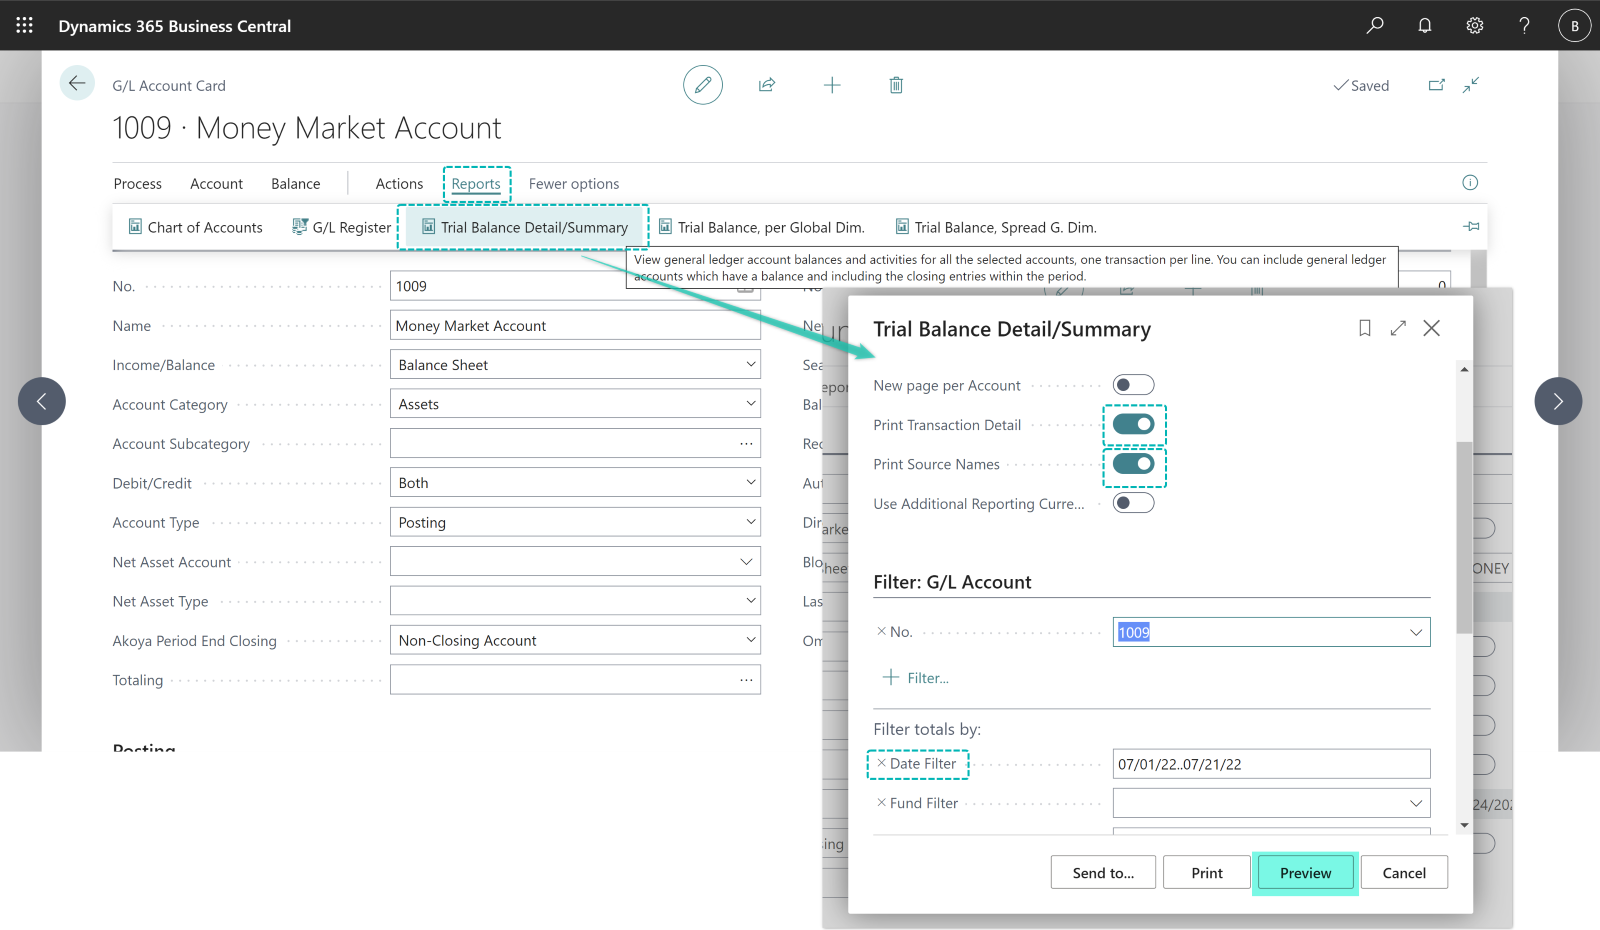Screen dimensions: 1600x930
Task: Open the Process menu
Action: 138,184
